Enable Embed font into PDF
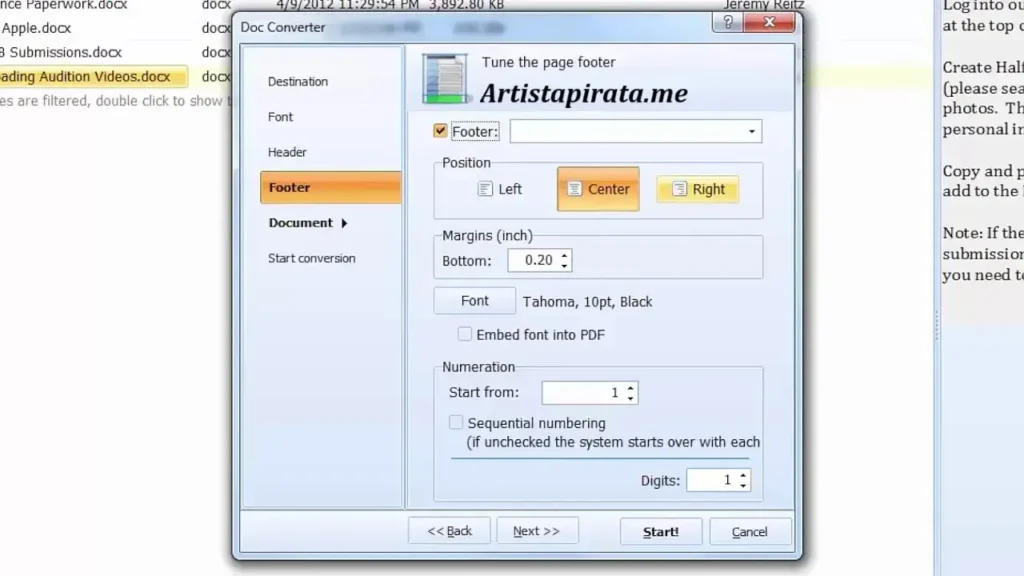 [x=464, y=334]
